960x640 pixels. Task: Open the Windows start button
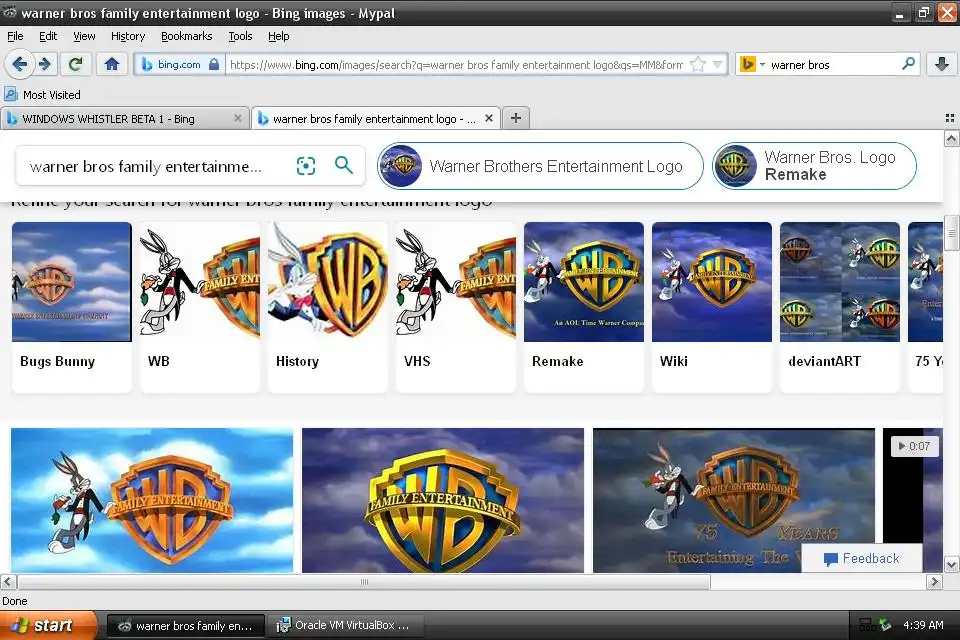(x=47, y=625)
